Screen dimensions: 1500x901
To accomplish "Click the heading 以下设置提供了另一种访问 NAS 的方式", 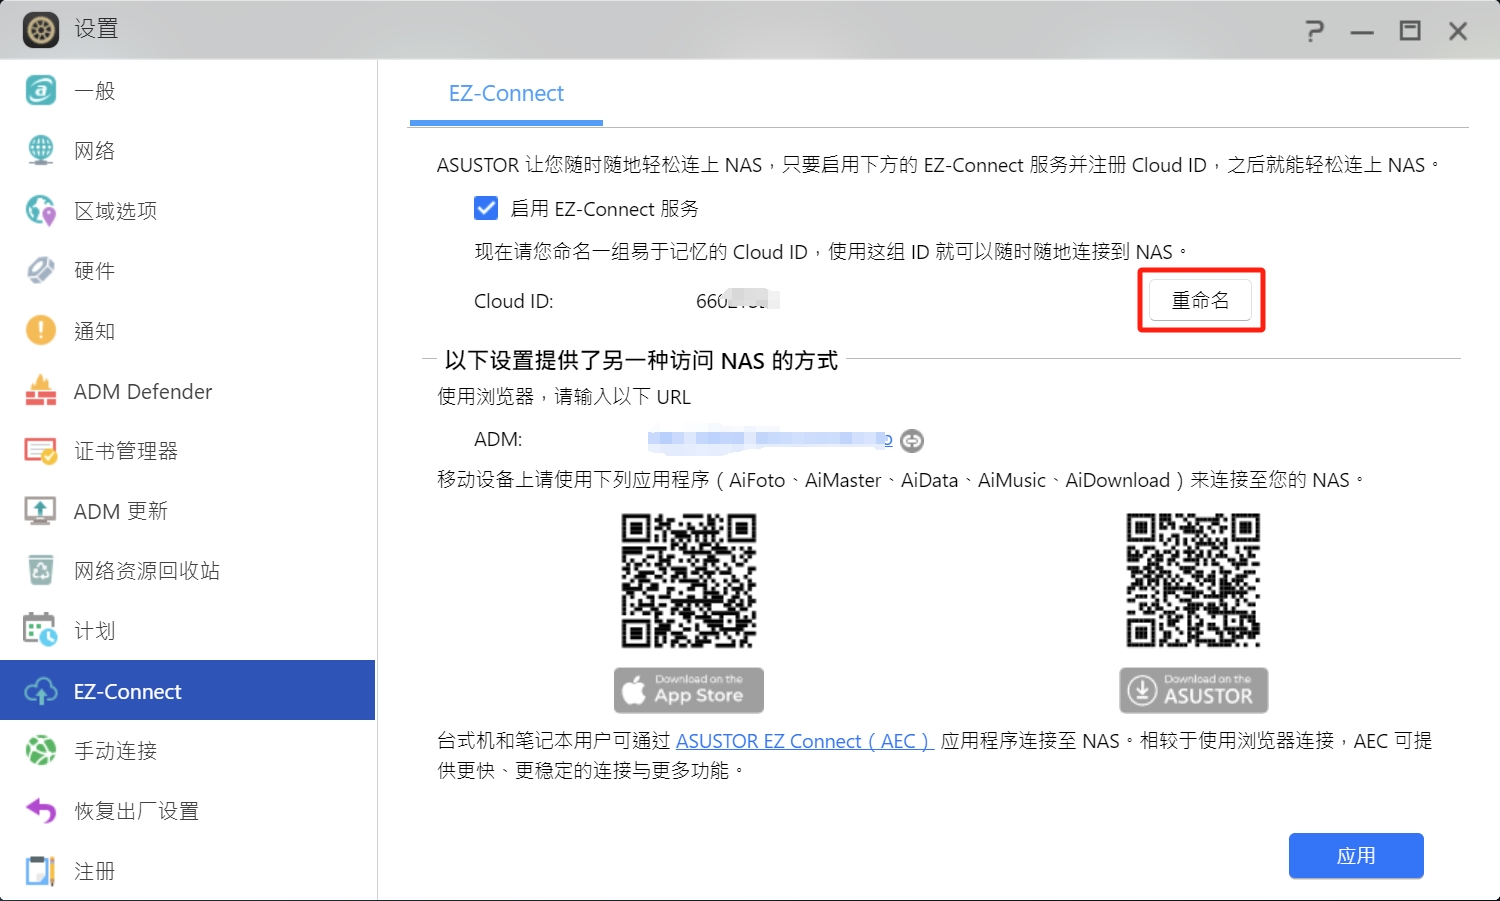I will point(641,360).
